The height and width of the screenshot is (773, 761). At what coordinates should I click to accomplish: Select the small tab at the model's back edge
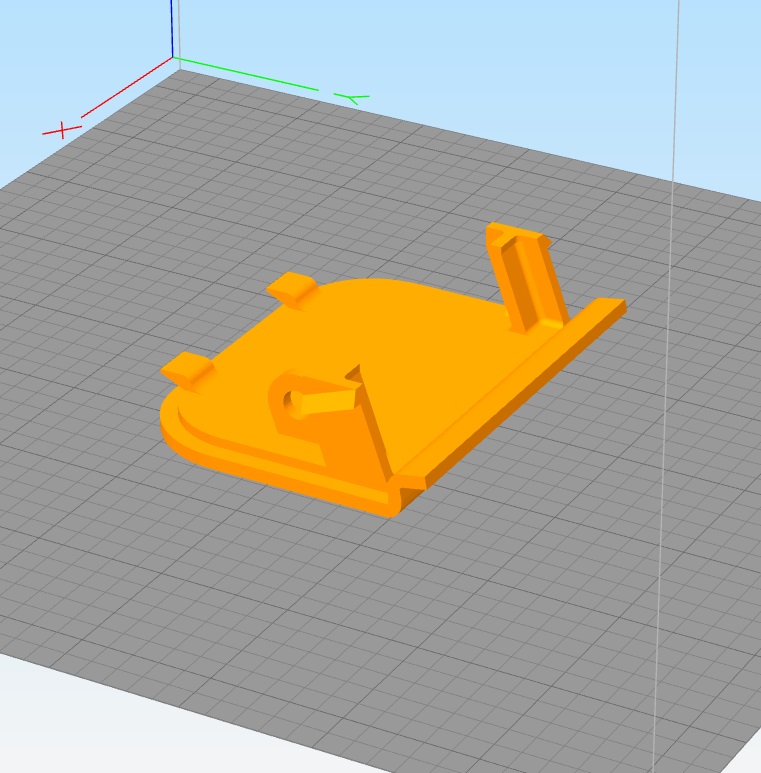[x=292, y=289]
